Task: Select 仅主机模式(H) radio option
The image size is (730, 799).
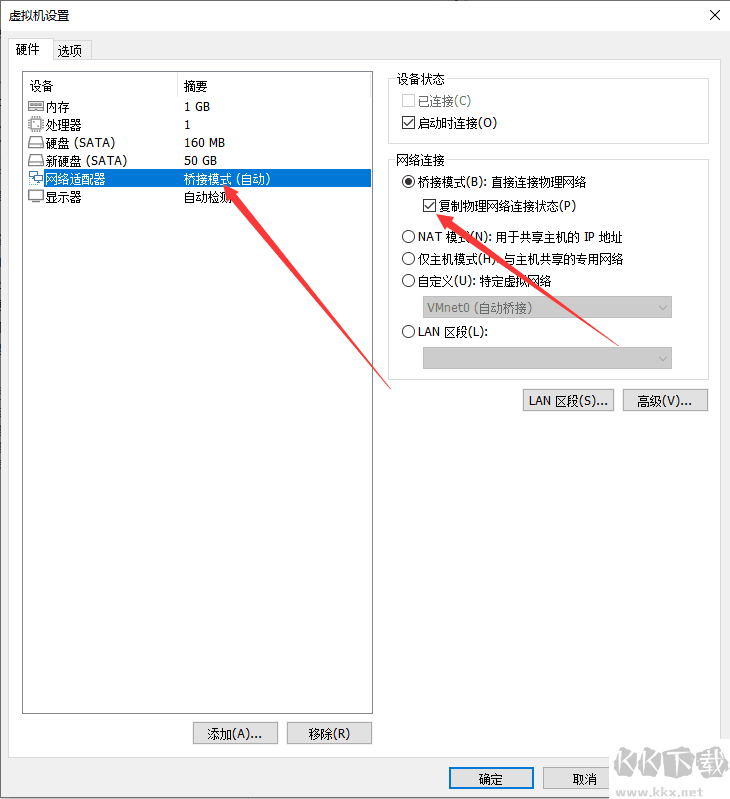Action: pyautogui.click(x=408, y=259)
